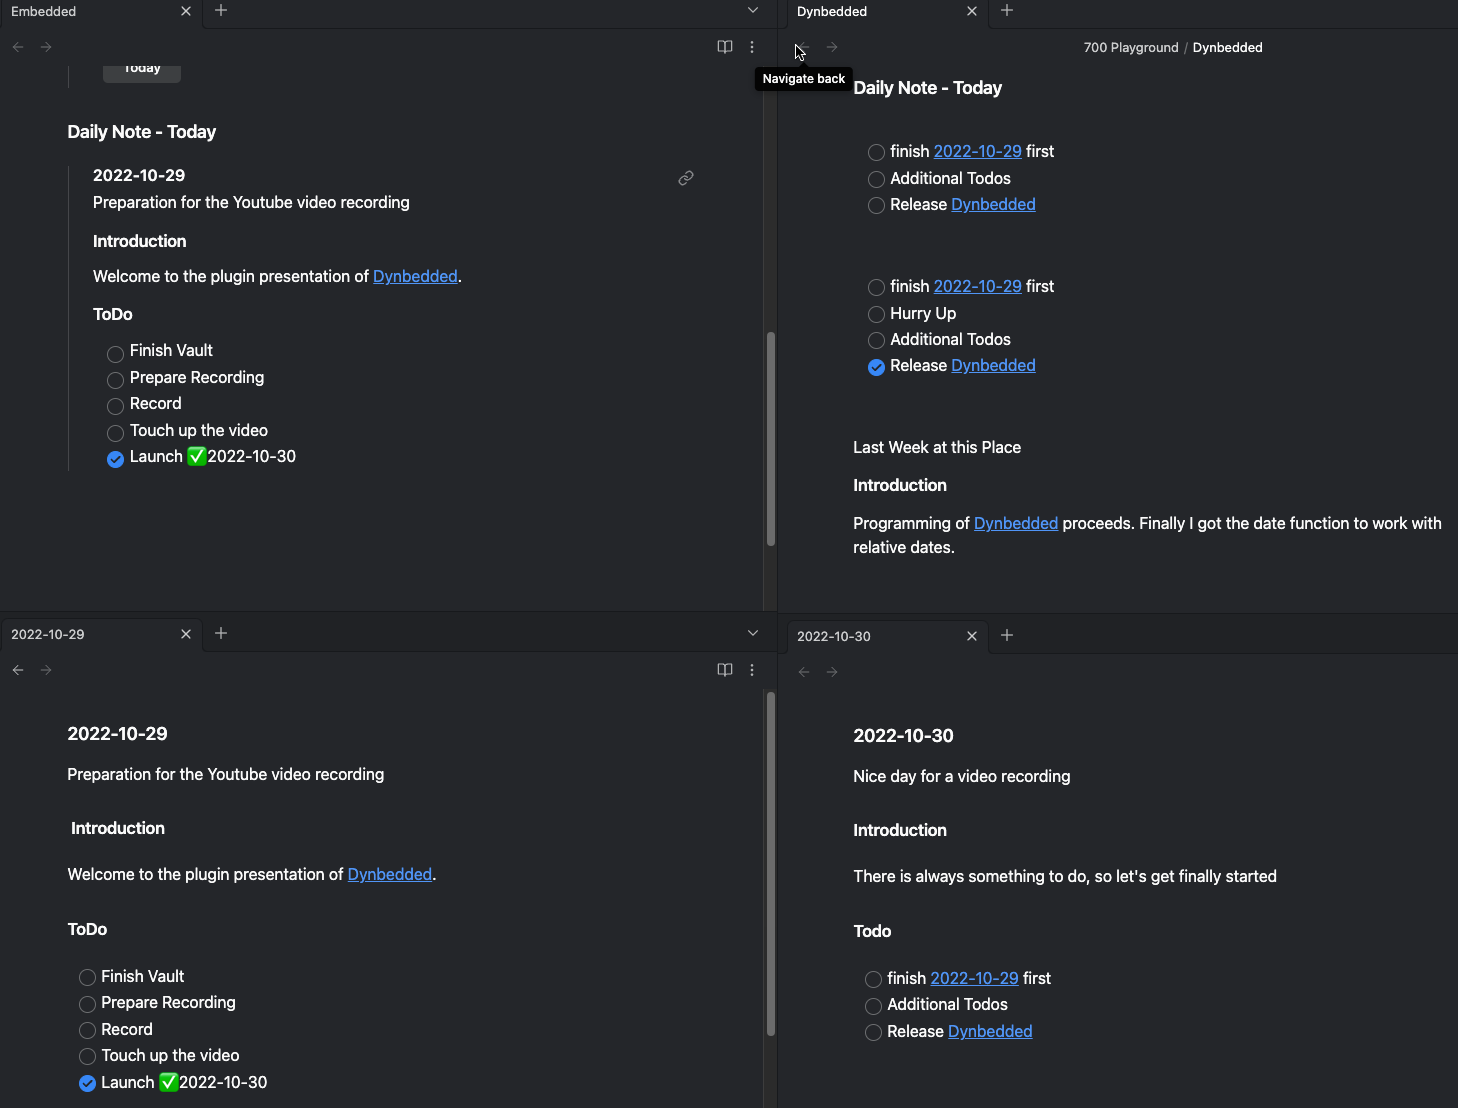The height and width of the screenshot is (1108, 1458).
Task: Check the 'Finish Vault' task in the Embedded pane
Action: [x=116, y=353]
